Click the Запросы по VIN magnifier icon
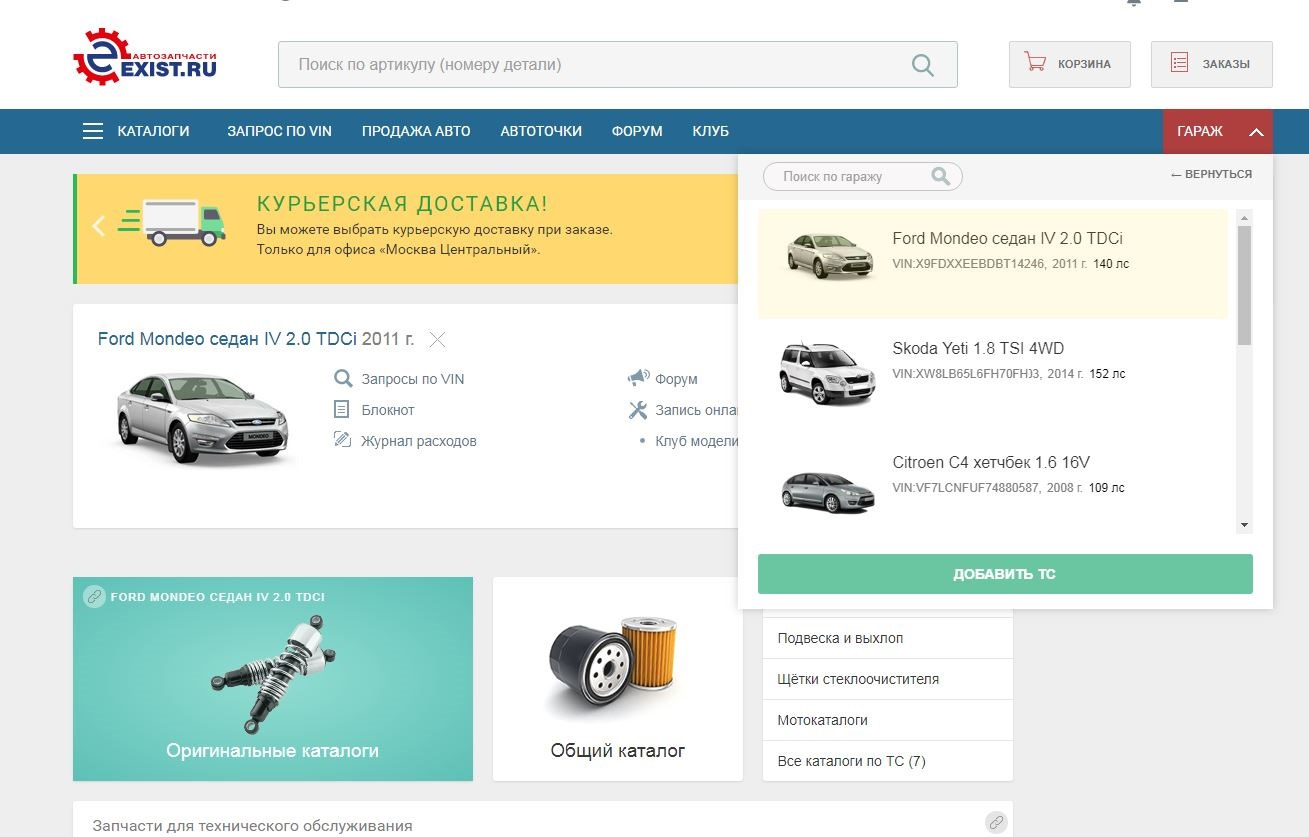The image size is (1309, 837). 343,379
